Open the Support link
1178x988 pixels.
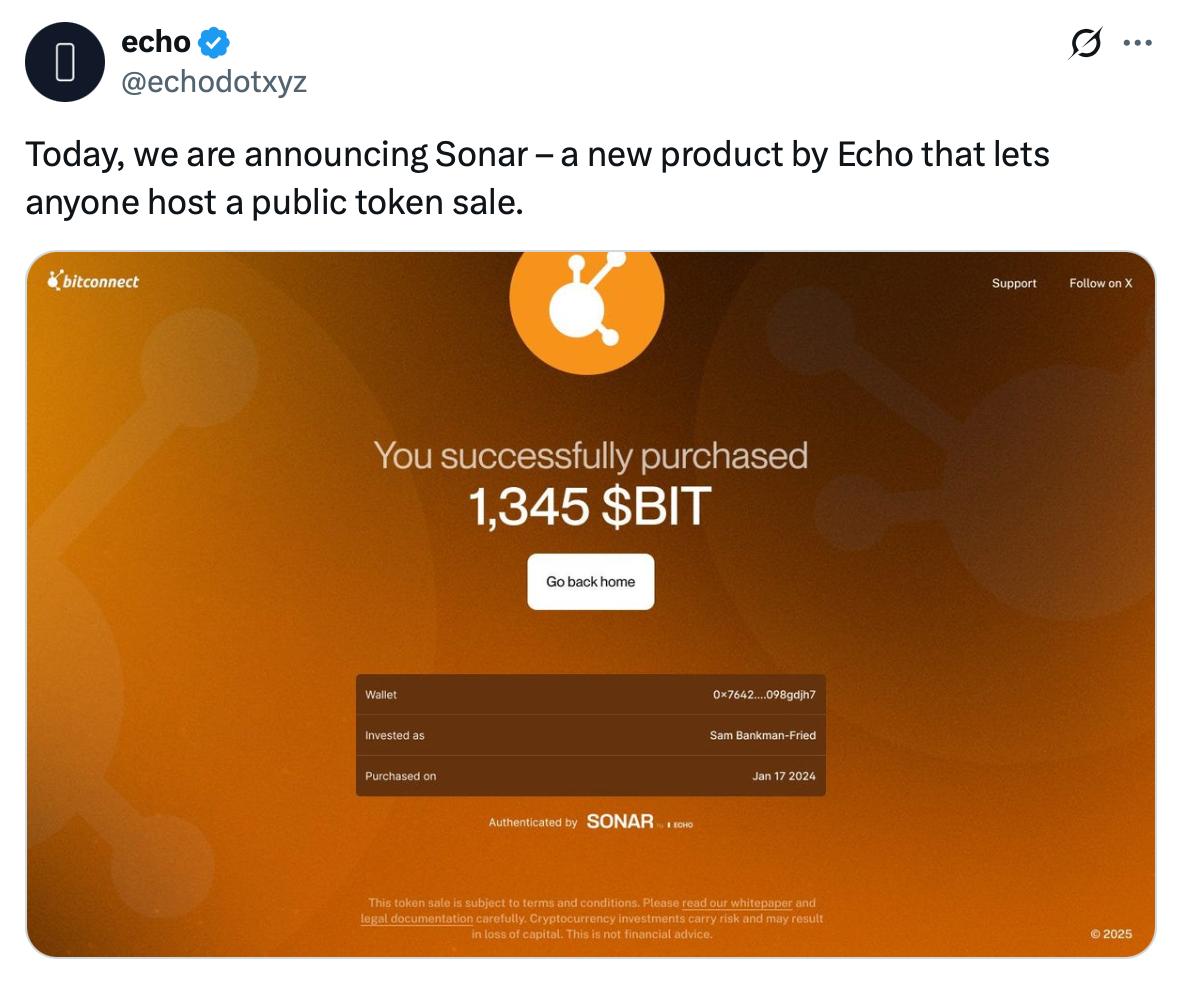tap(1013, 283)
